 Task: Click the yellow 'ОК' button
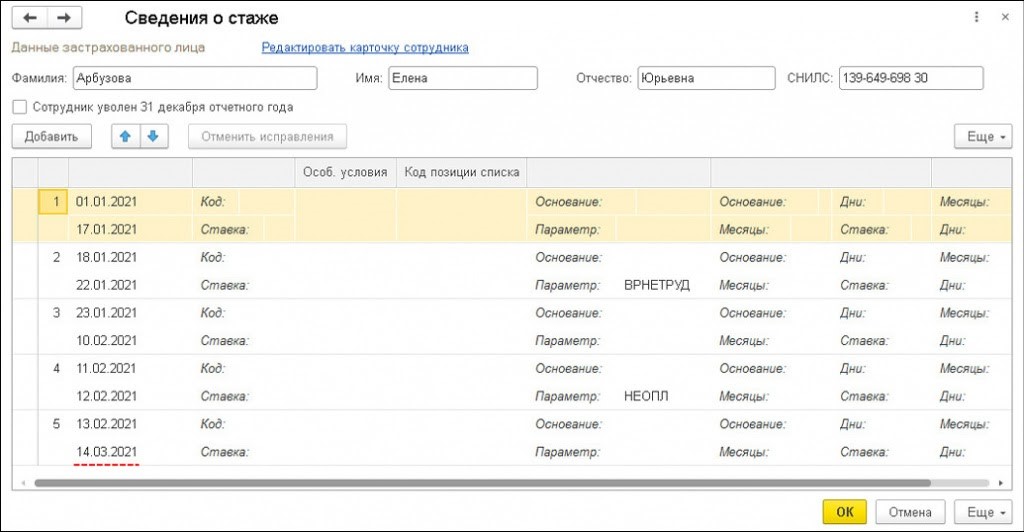click(845, 512)
